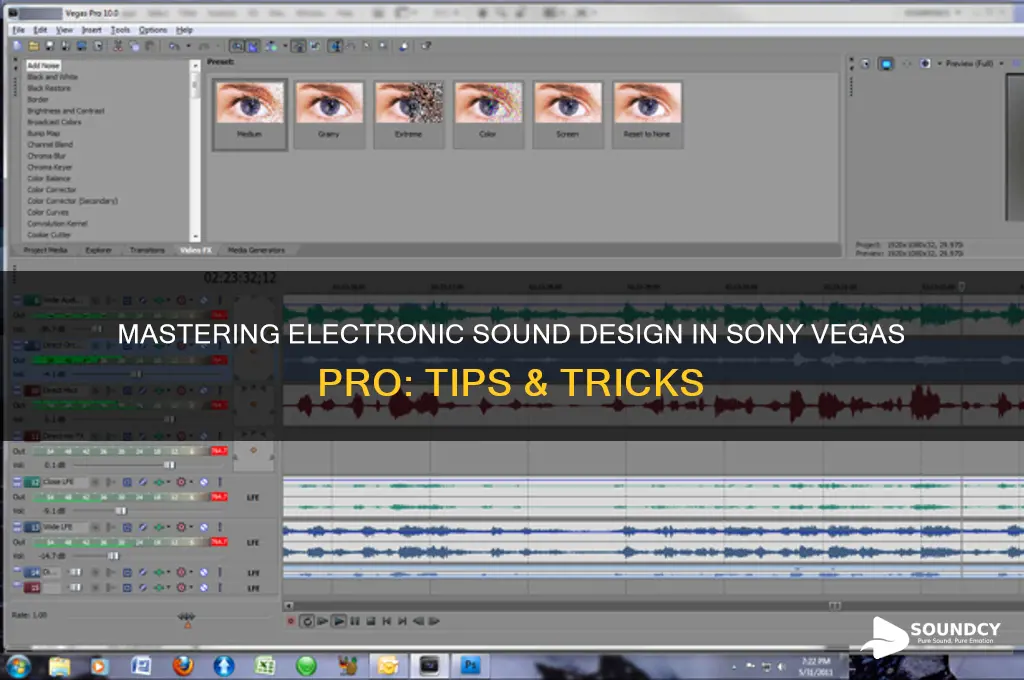Toggle Video Preview on External Monitor

(x=886, y=63)
